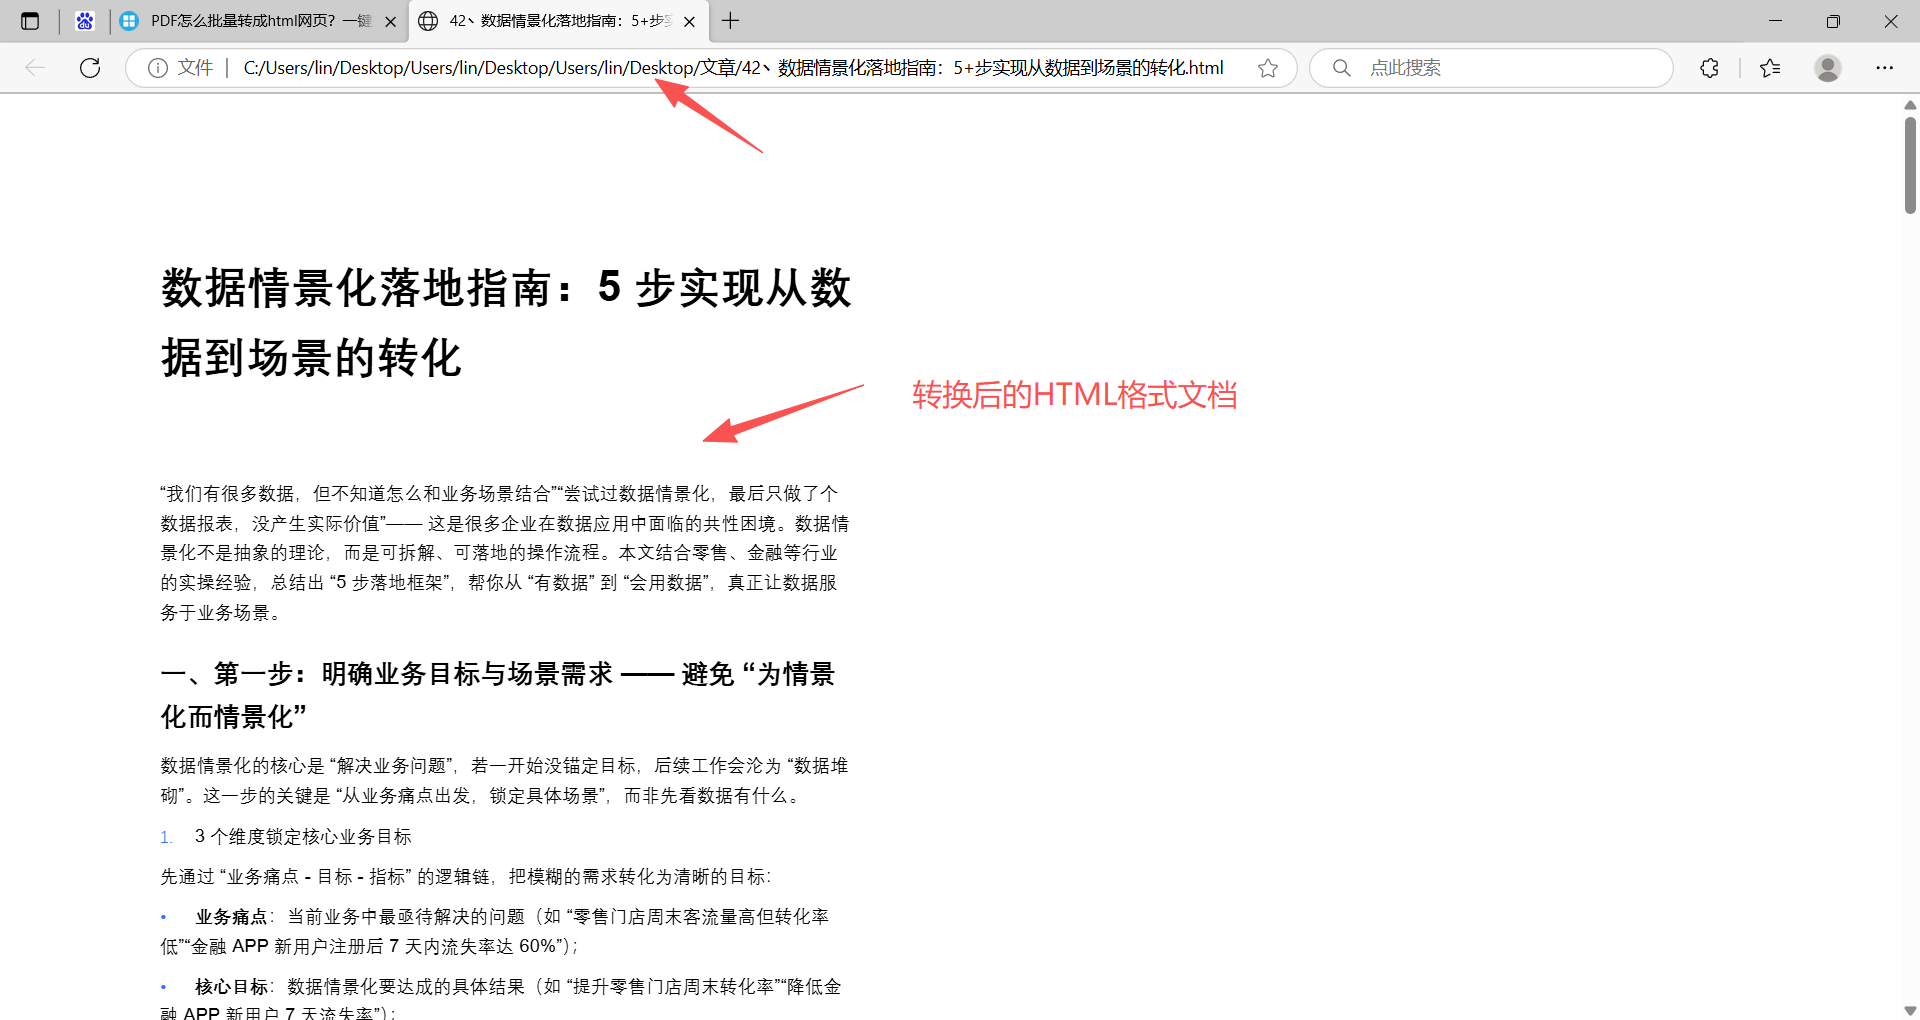The image size is (1920, 1020).
Task: Open a new browser tab
Action: coord(730,20)
